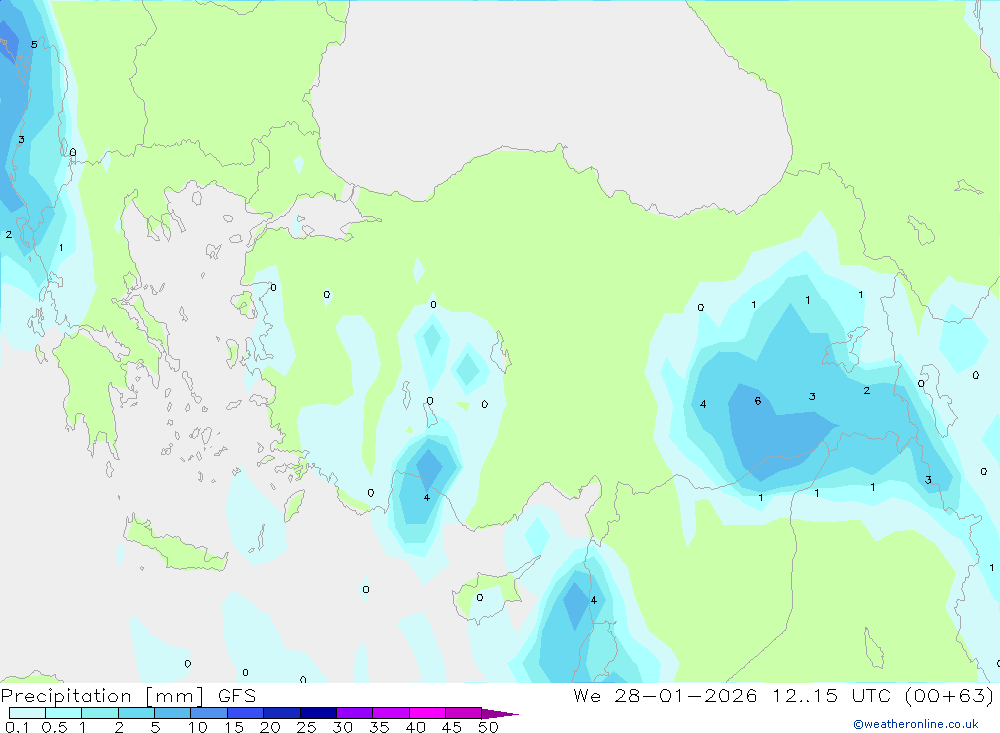This screenshot has width=1000, height=733.
Task: Click the legend label '25'
Action: click(x=306, y=727)
